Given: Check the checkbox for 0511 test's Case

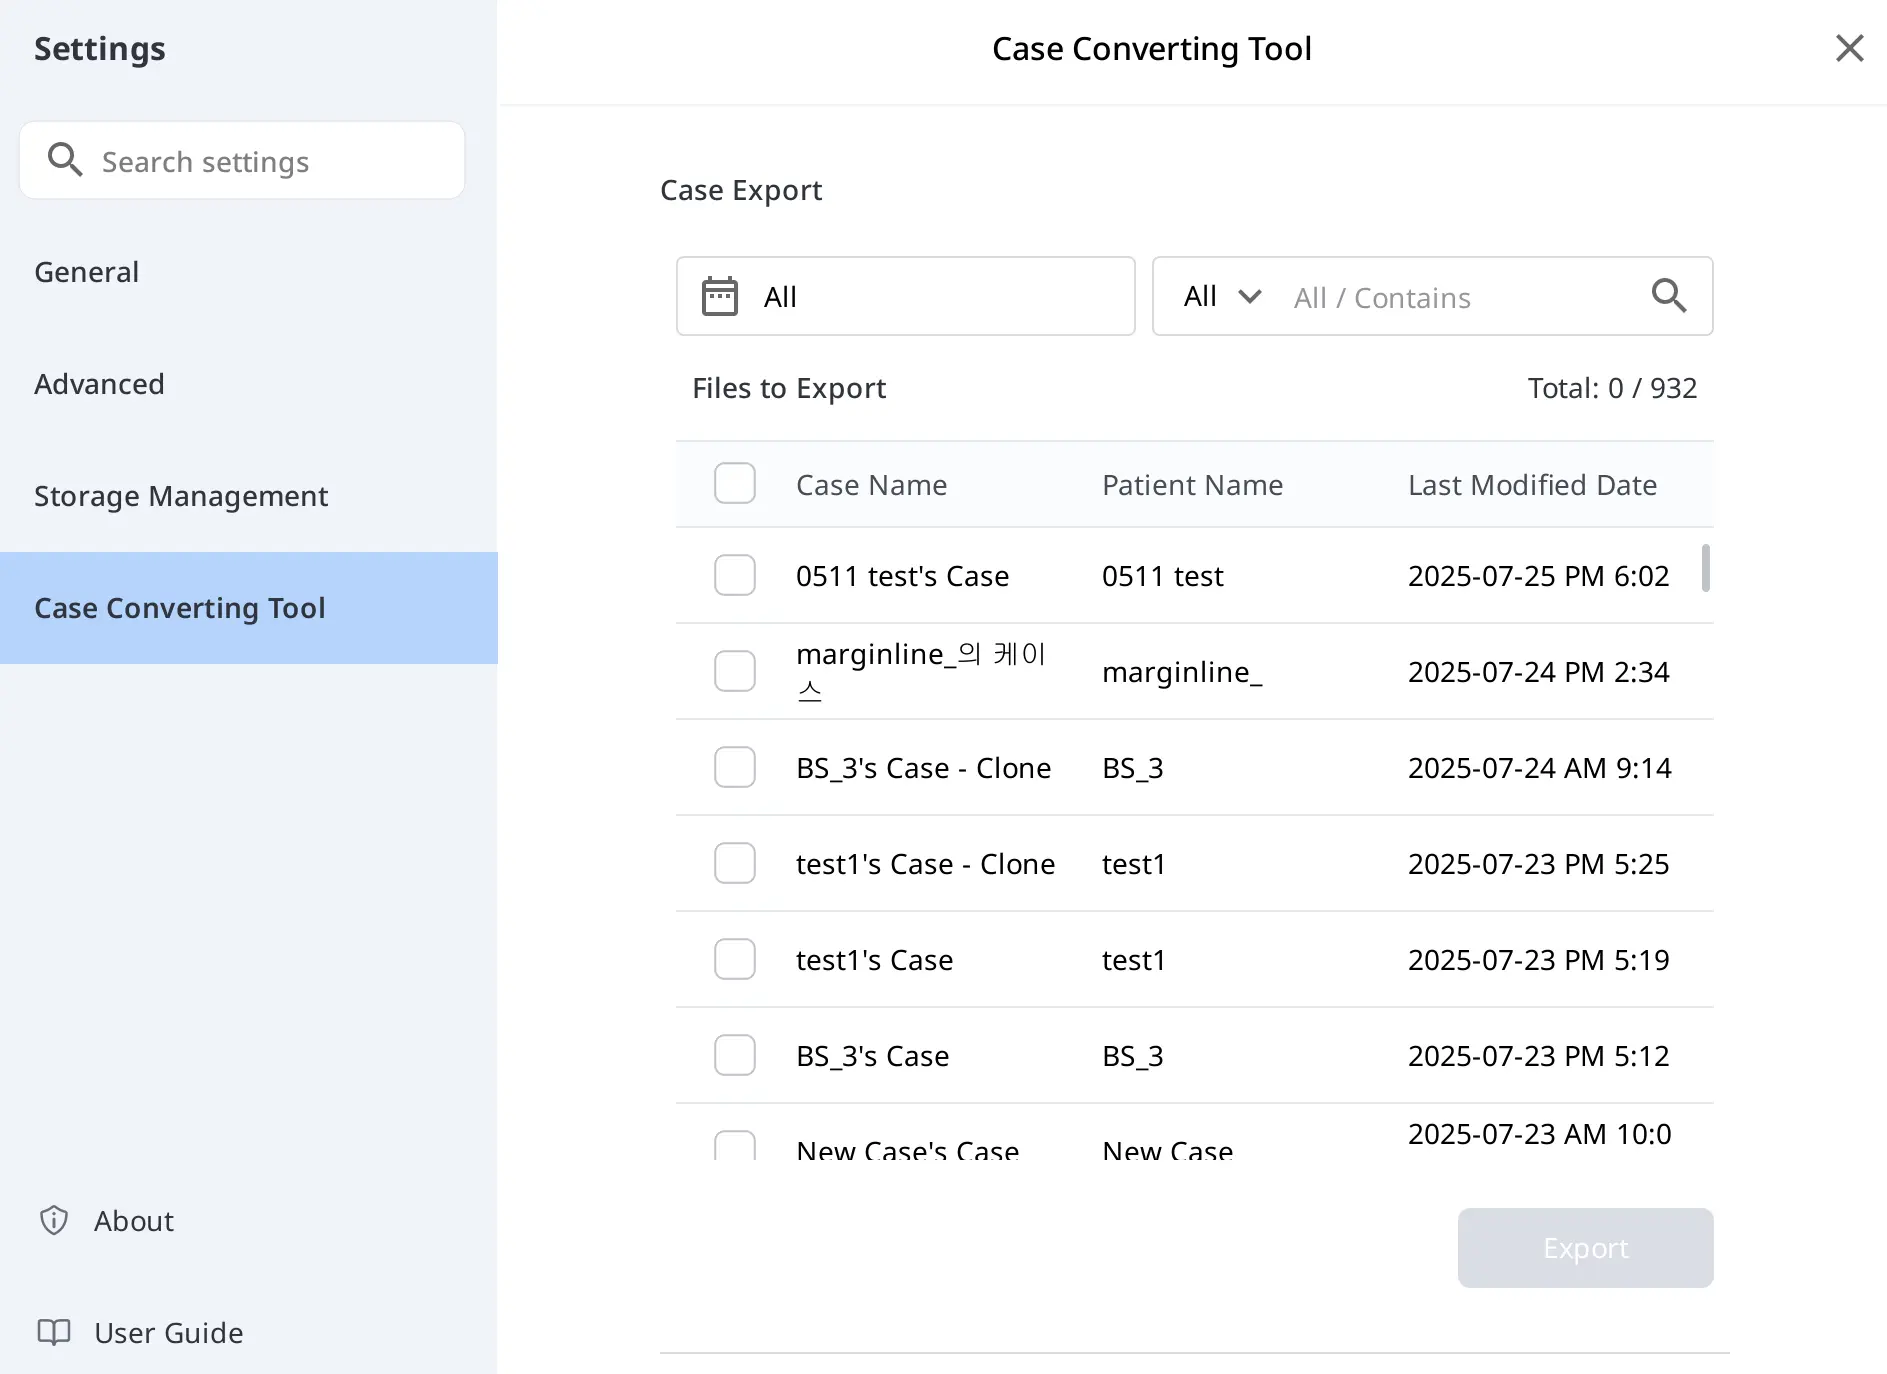Looking at the screenshot, I should click(735, 575).
